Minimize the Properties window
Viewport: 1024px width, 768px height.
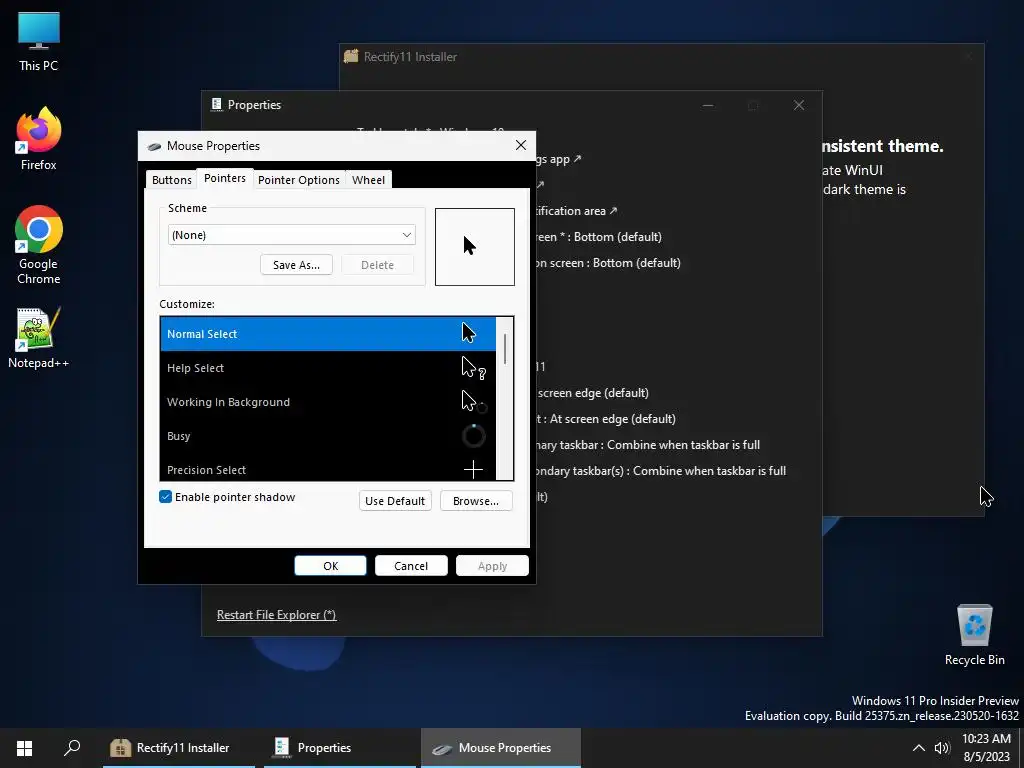708,105
